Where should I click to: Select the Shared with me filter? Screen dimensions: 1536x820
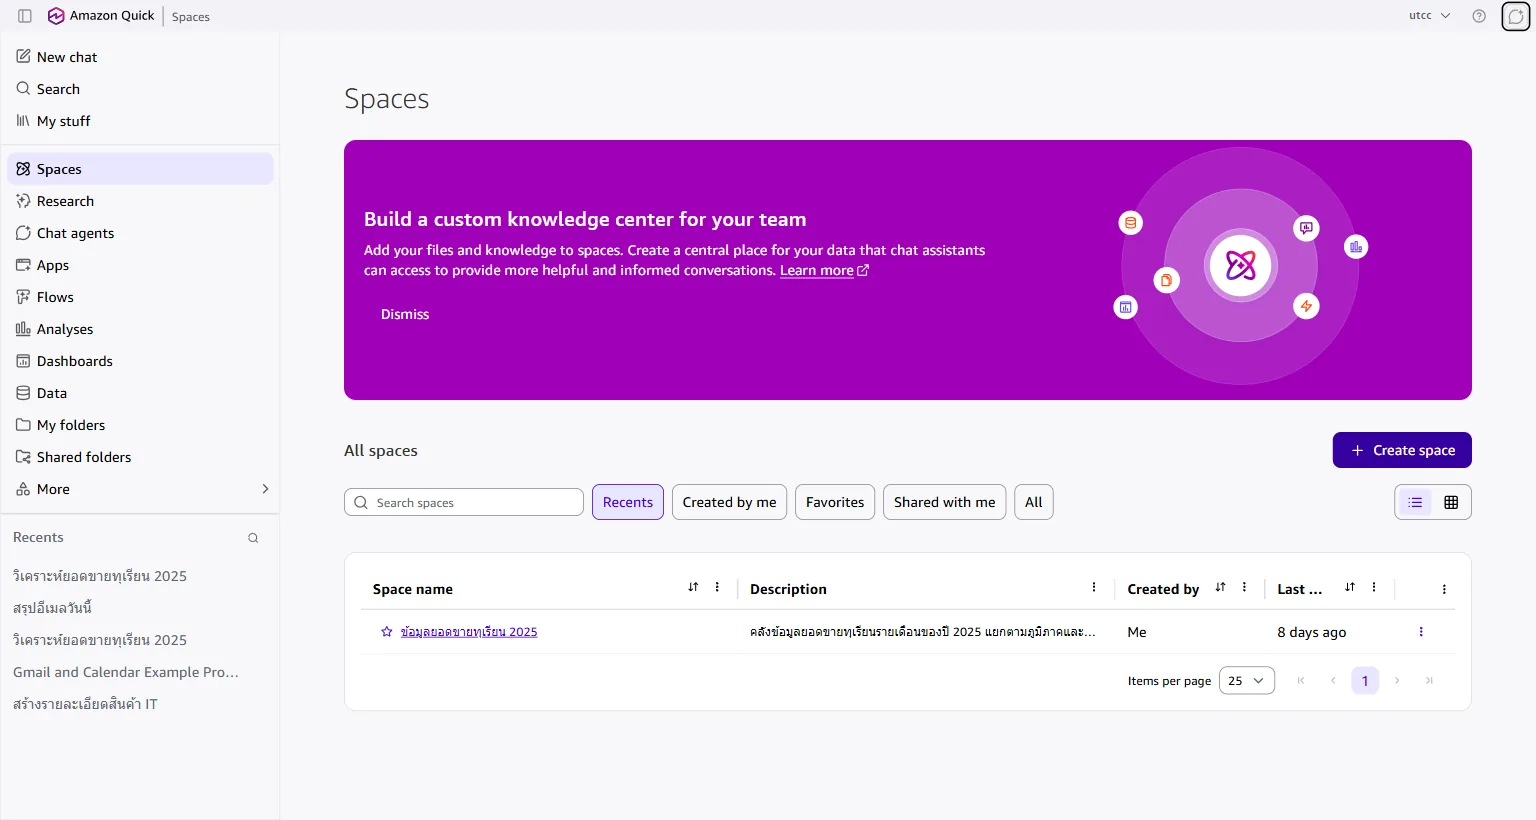pos(945,502)
